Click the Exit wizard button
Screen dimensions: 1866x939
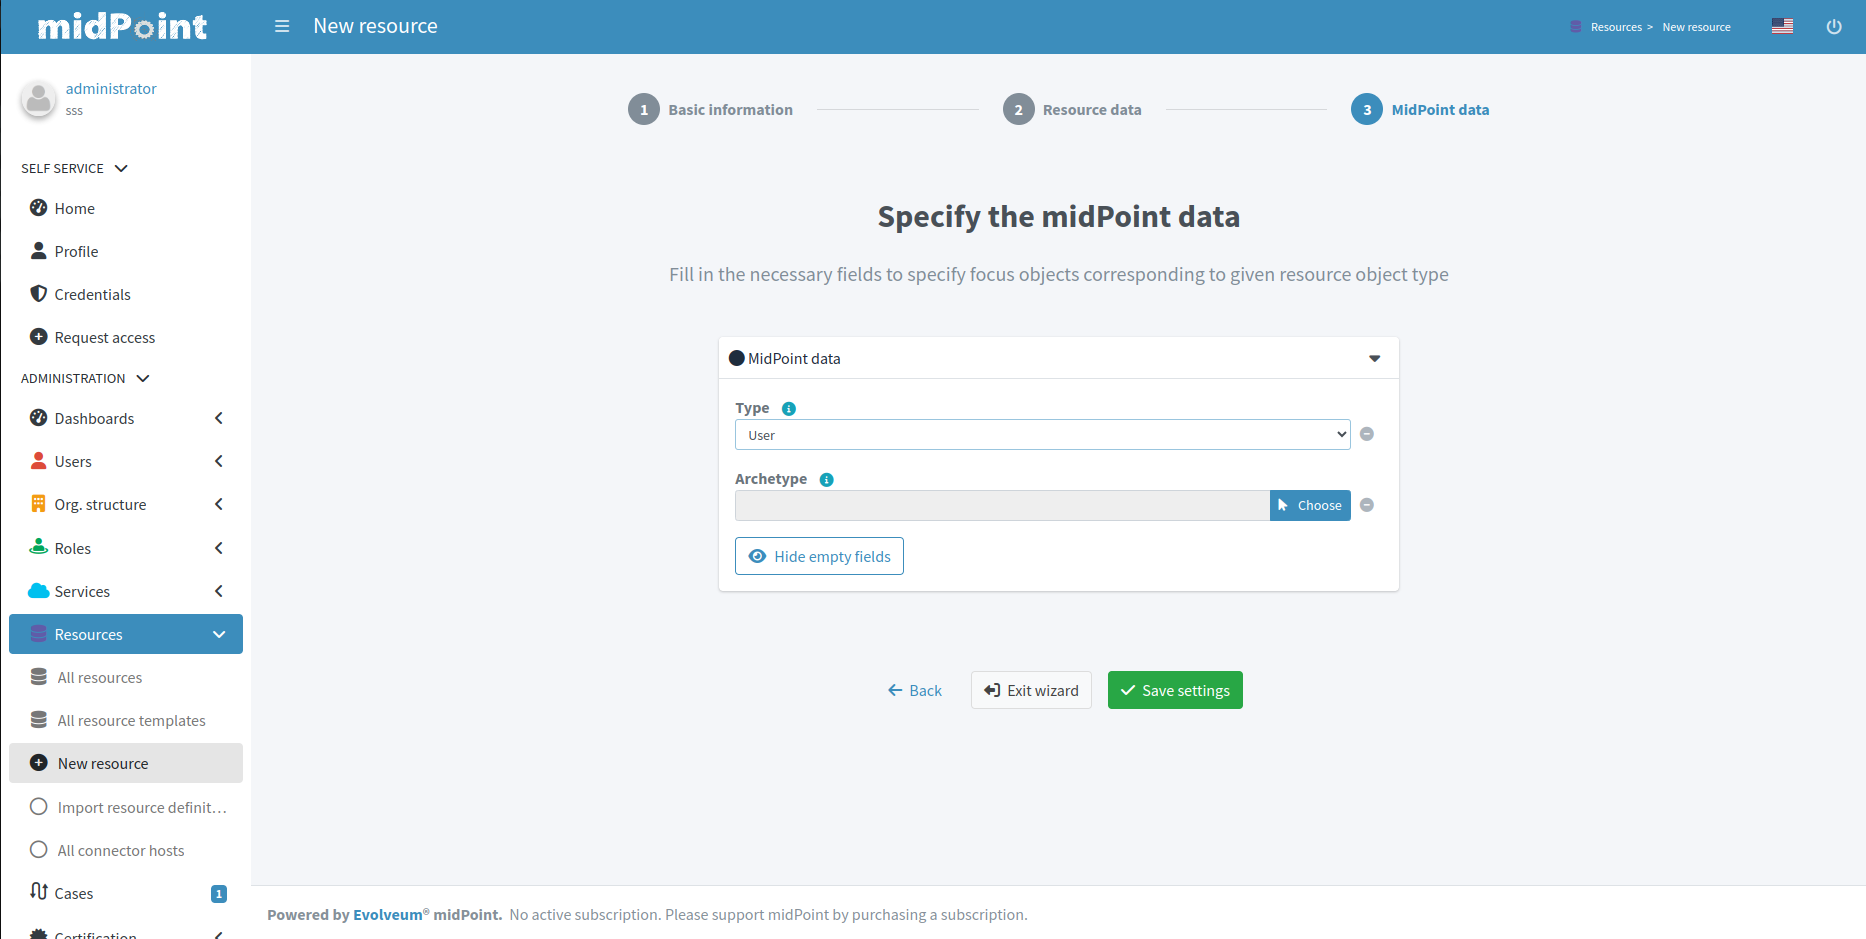pyautogui.click(x=1031, y=690)
